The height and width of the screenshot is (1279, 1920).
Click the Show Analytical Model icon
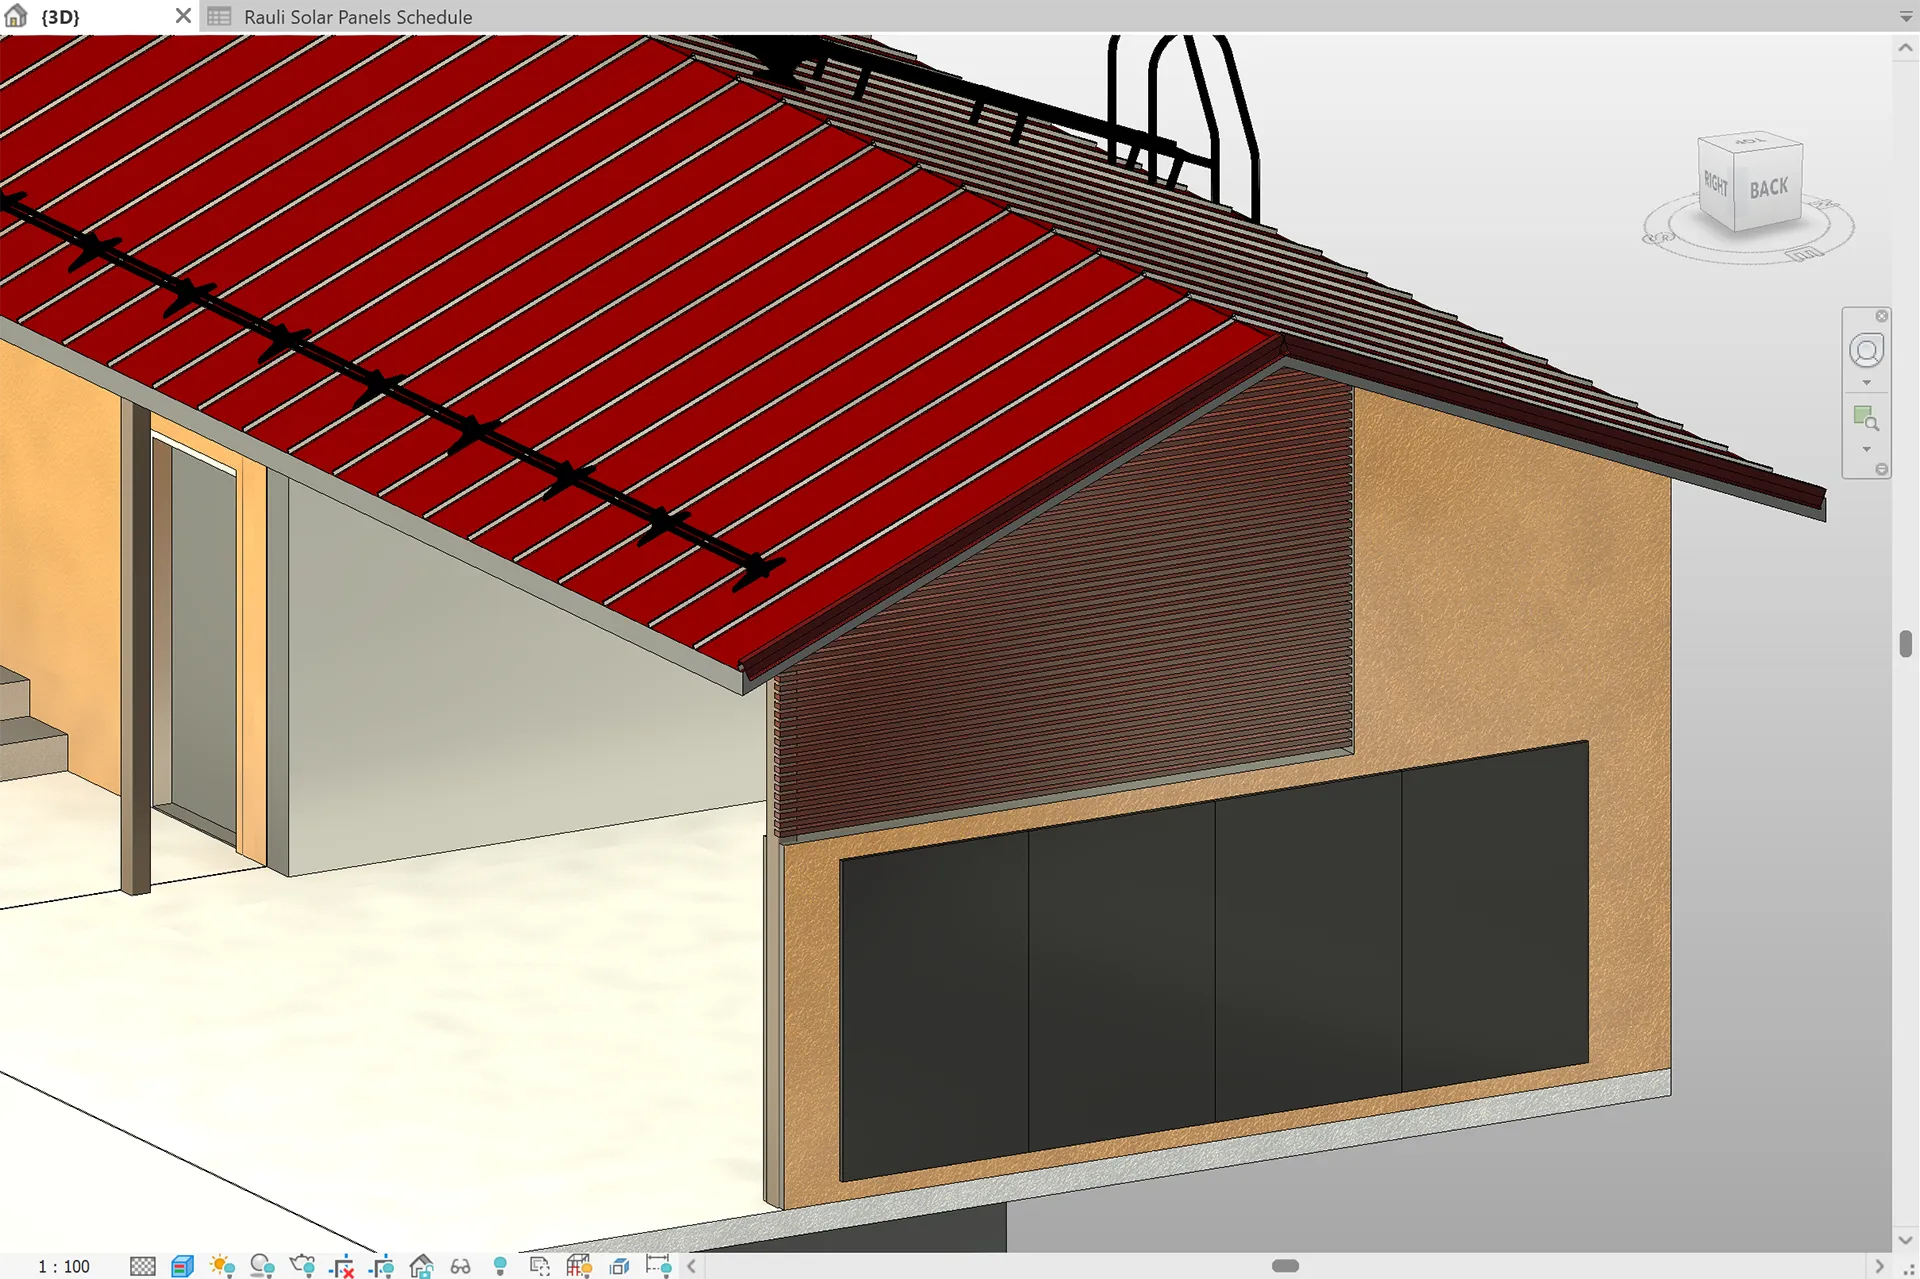[x=579, y=1266]
